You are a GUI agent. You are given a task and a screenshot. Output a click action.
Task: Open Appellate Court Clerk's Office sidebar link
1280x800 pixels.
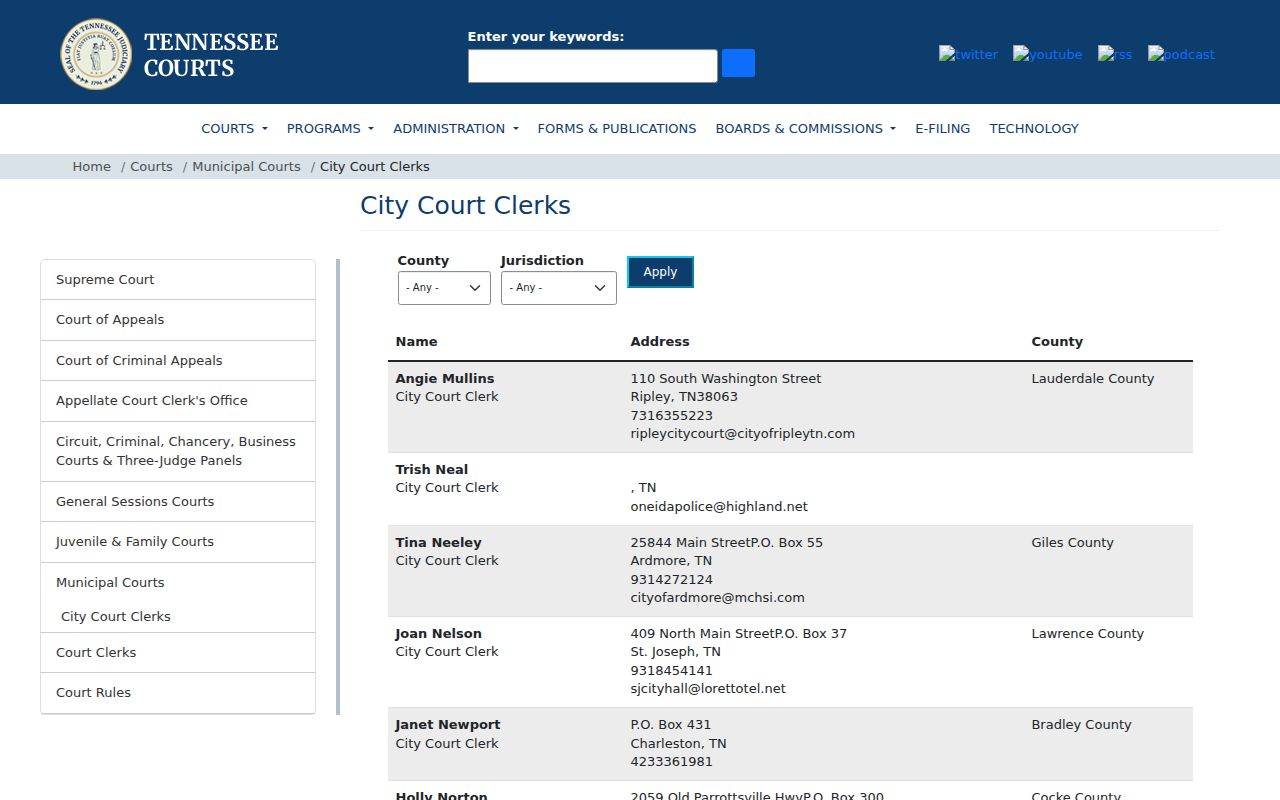178,401
